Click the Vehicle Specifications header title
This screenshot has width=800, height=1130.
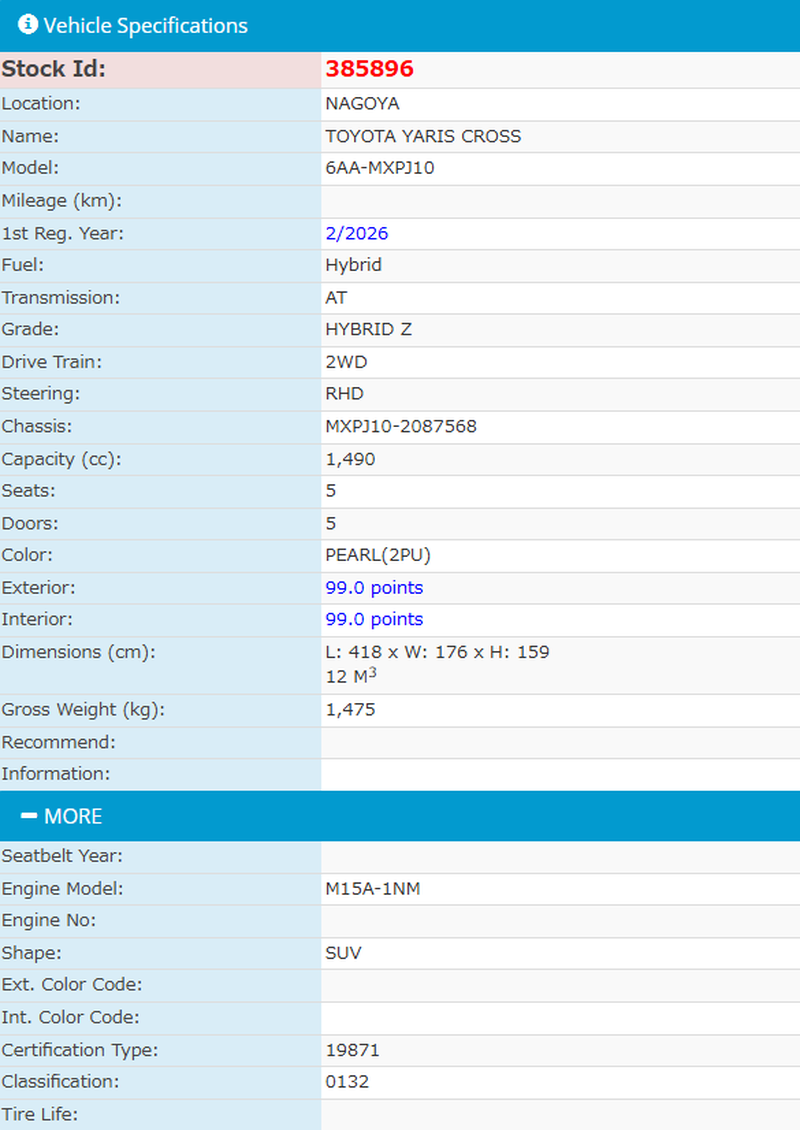[x=146, y=25]
